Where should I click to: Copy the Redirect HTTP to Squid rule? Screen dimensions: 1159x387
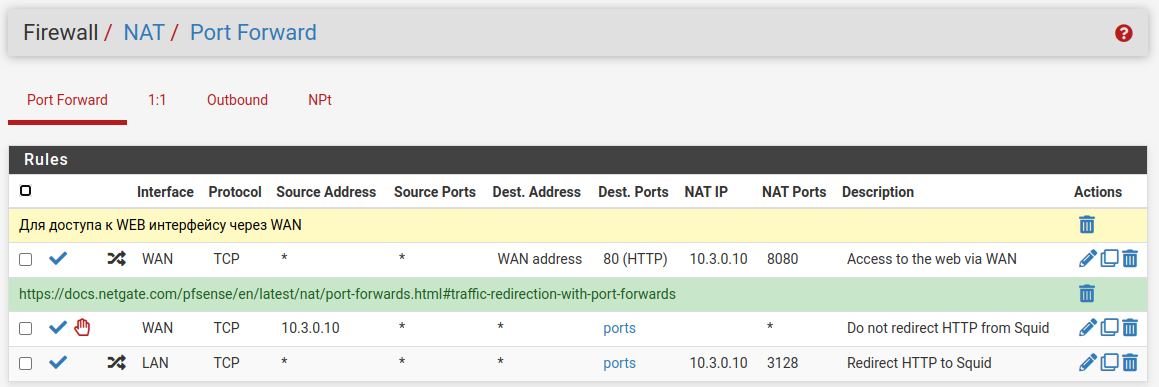point(1109,363)
